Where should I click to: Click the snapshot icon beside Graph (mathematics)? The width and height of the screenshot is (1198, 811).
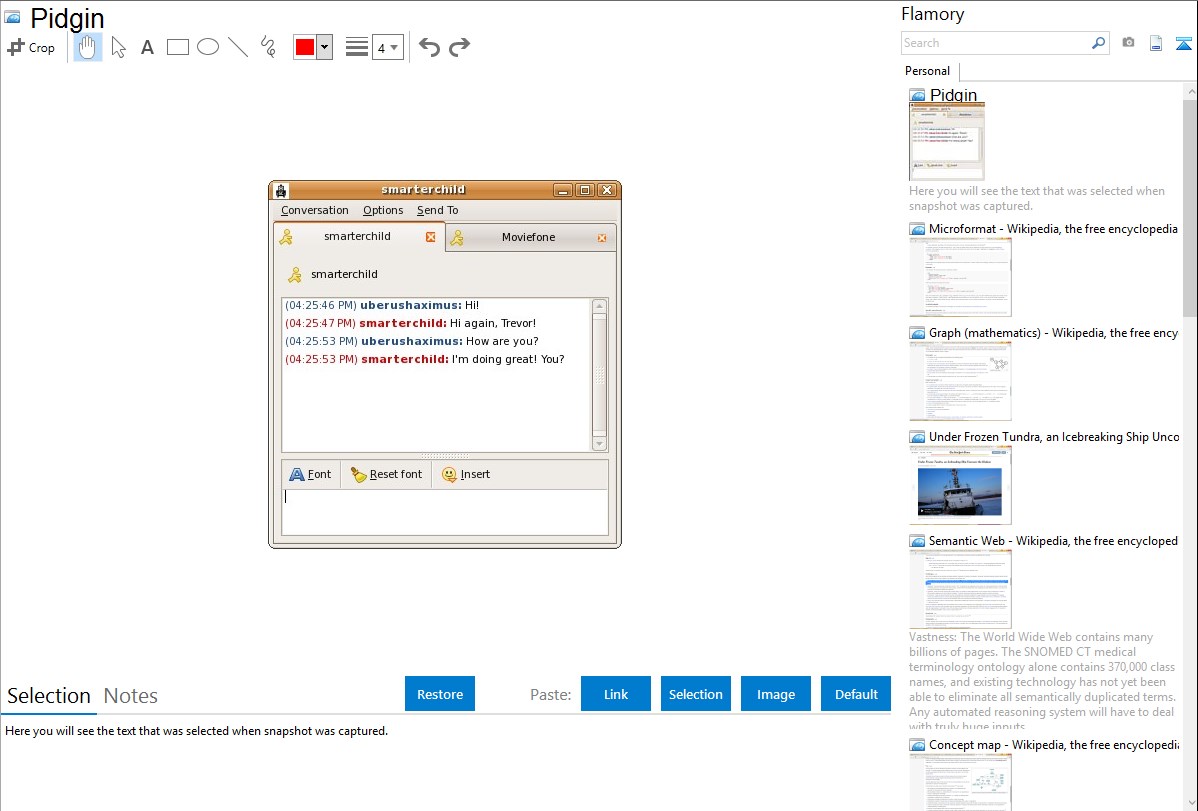point(917,333)
